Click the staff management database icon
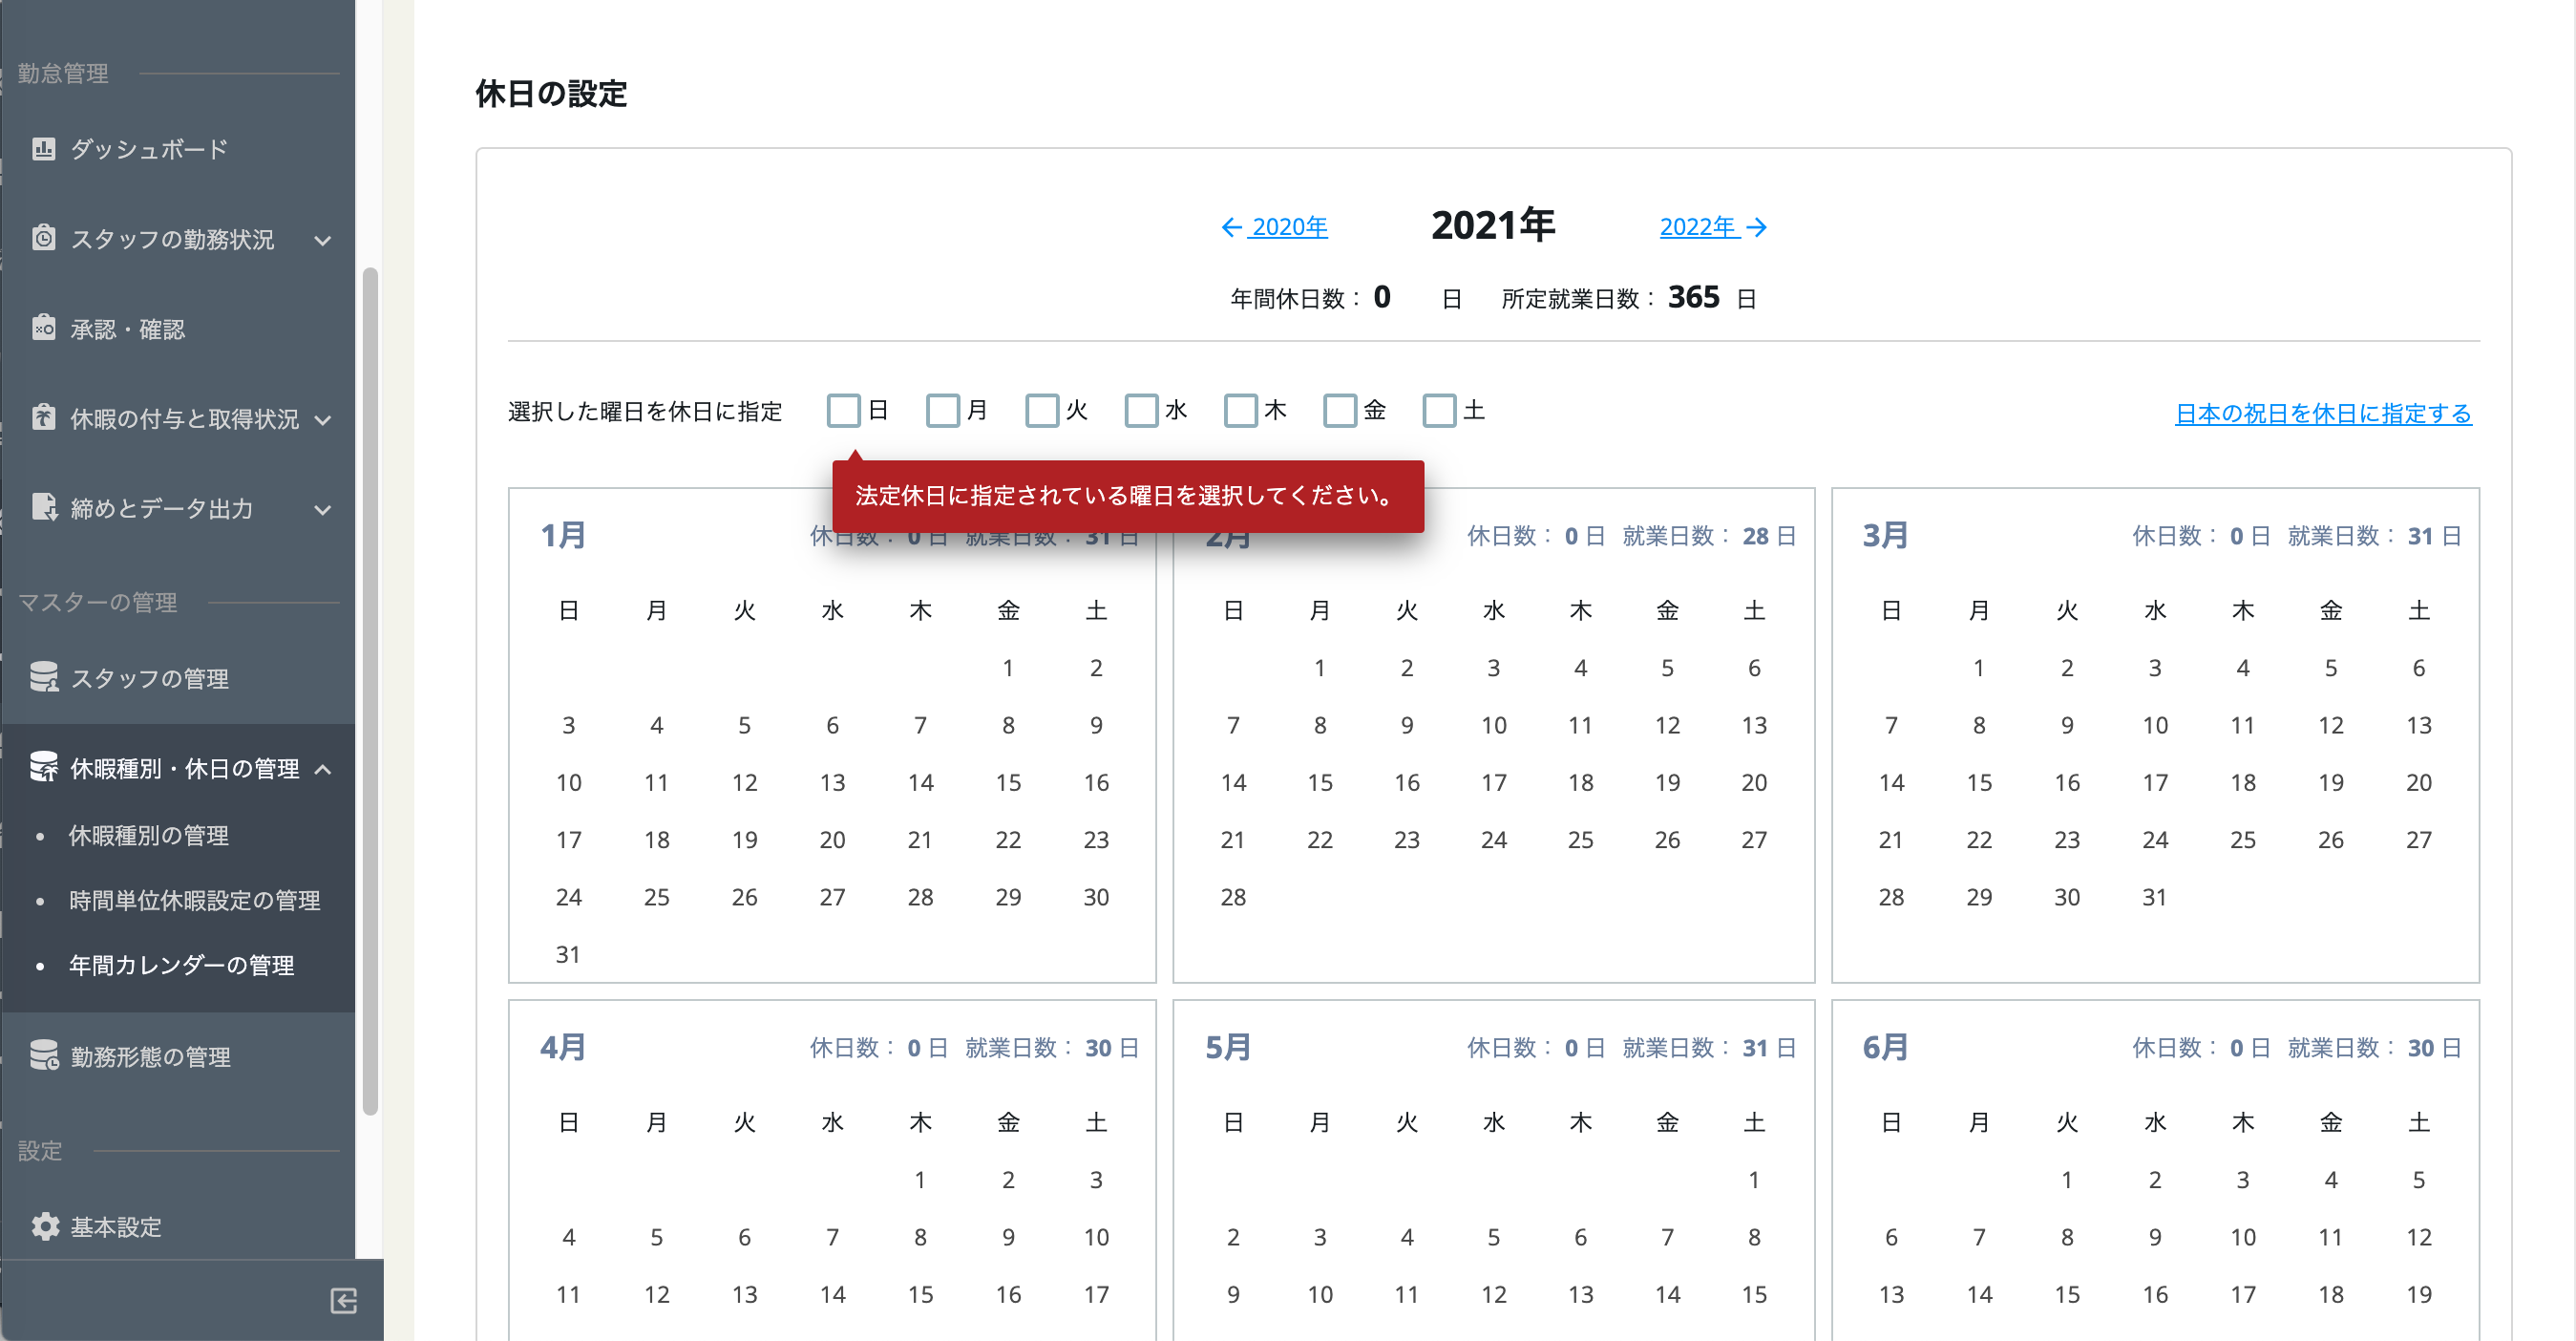 [43, 677]
